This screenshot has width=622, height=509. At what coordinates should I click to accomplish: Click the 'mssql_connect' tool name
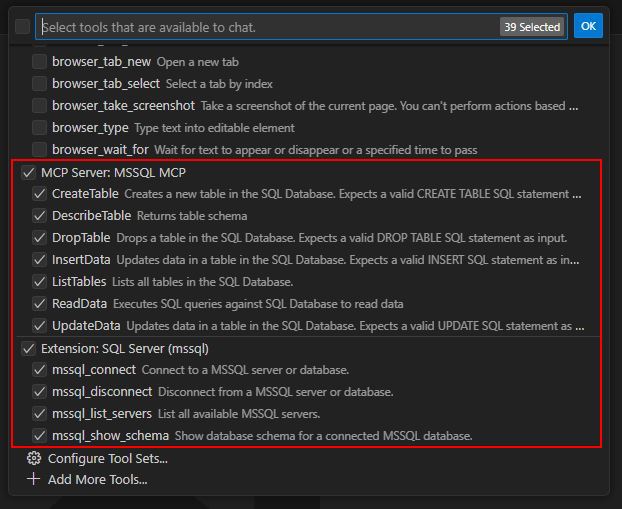pyautogui.click(x=94, y=370)
